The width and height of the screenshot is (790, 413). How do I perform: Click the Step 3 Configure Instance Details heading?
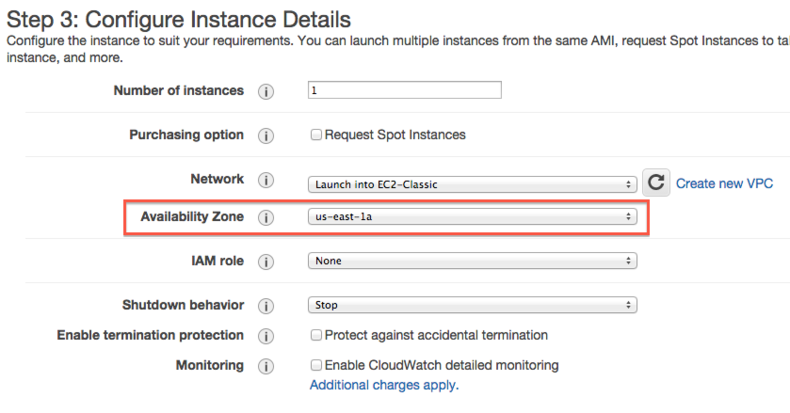(x=179, y=18)
